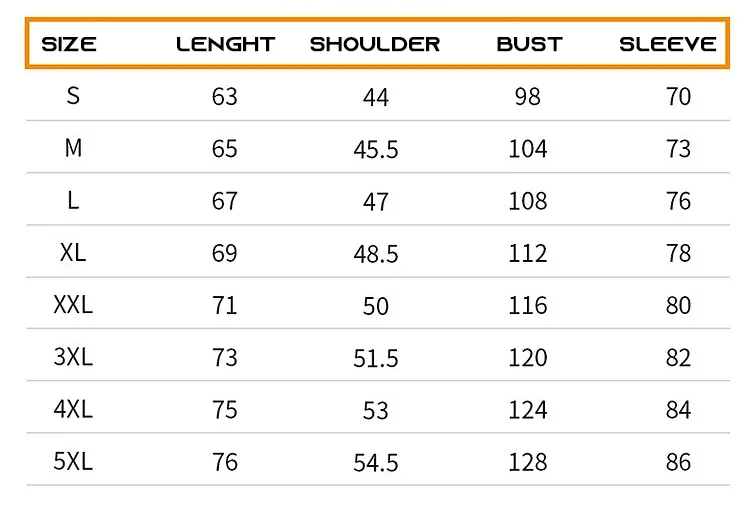Screen dimensions: 750x506
Task: Click shoulder value 45.5 for size M
Action: tap(375, 149)
